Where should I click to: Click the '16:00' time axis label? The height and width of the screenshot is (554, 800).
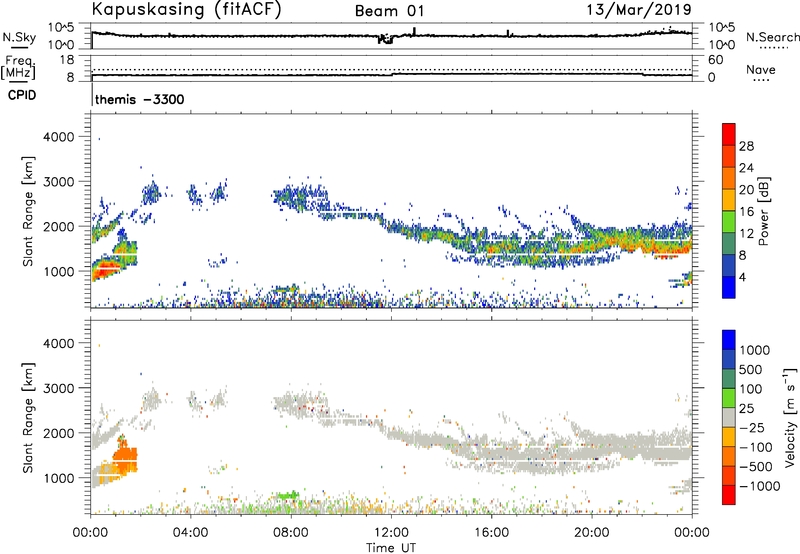(x=491, y=533)
